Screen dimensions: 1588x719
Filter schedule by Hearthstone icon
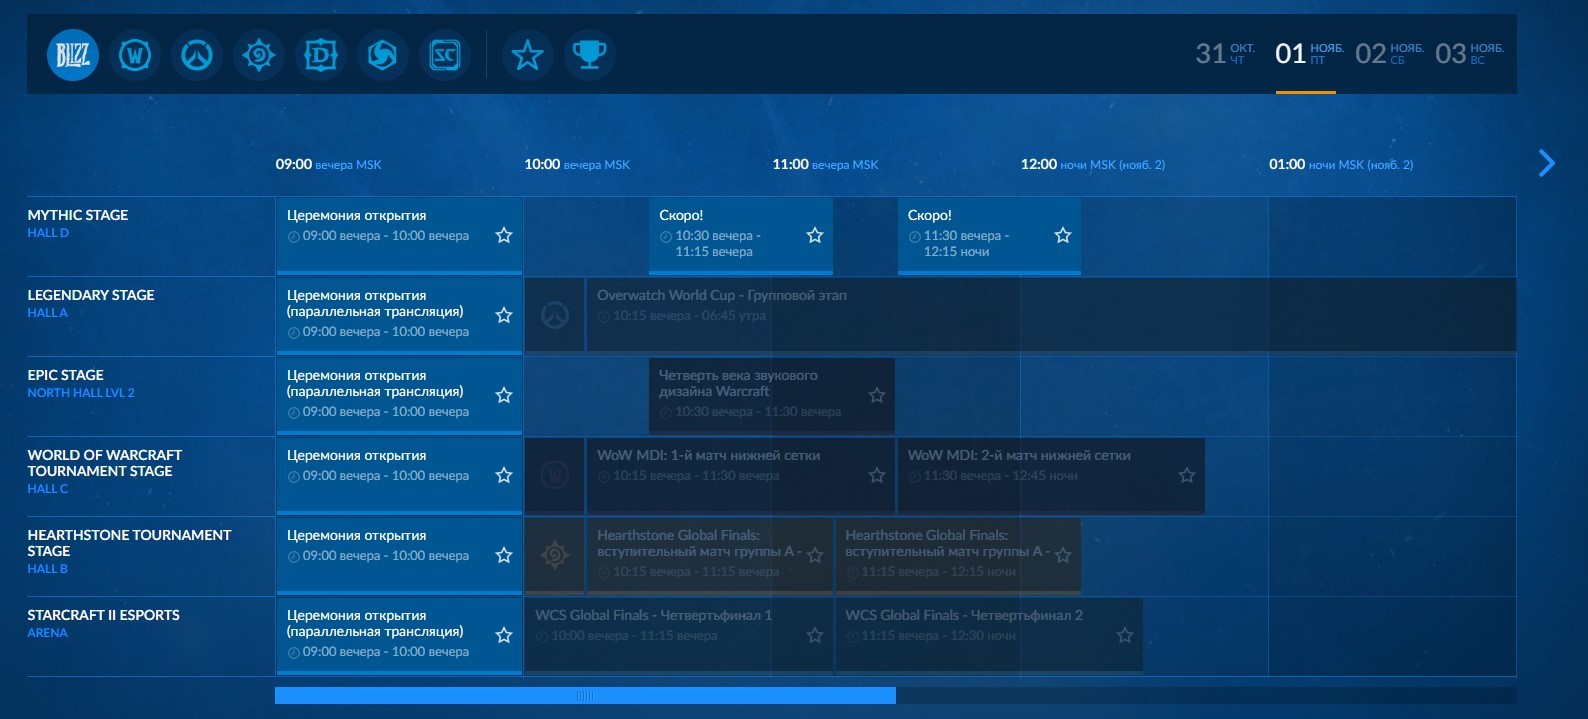point(259,55)
